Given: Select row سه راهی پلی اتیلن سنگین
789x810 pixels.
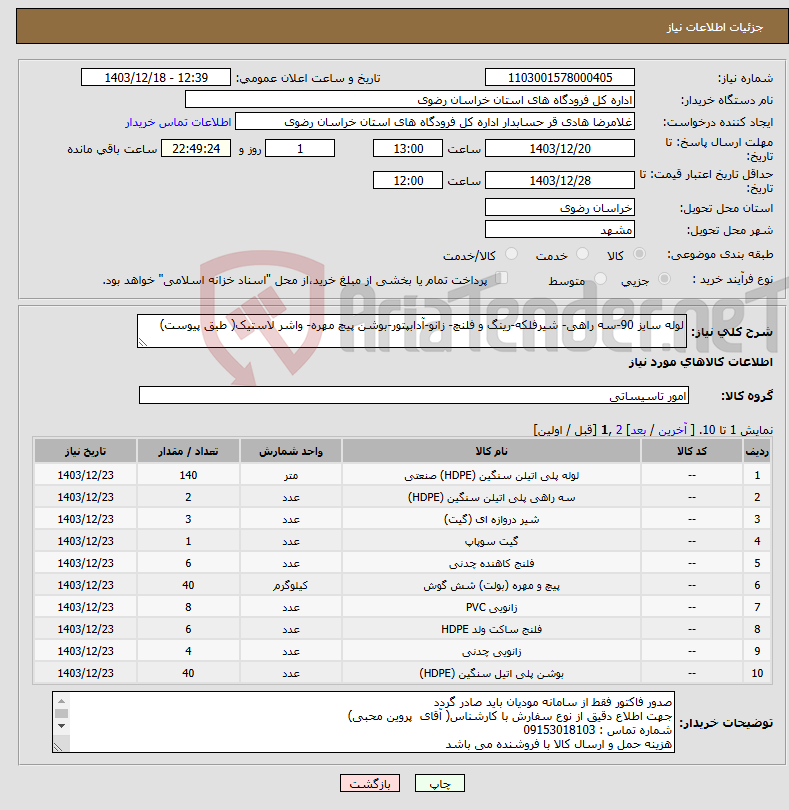Looking at the screenshot, I should coord(403,497).
